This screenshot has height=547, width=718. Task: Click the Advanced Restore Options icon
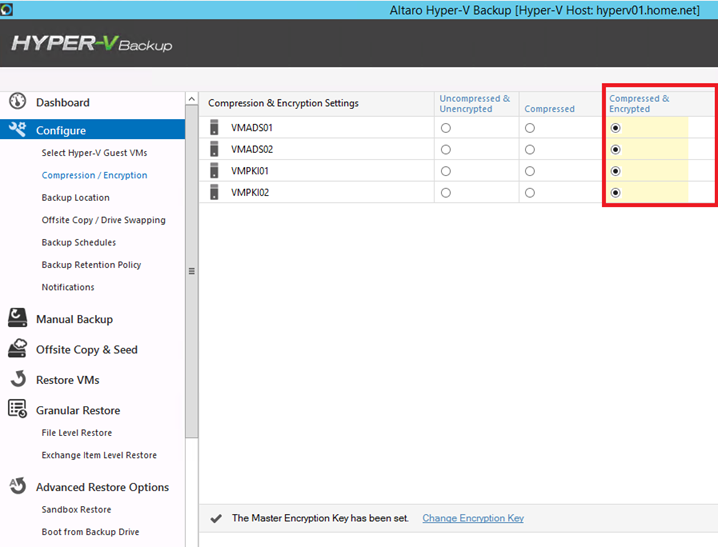(x=17, y=486)
